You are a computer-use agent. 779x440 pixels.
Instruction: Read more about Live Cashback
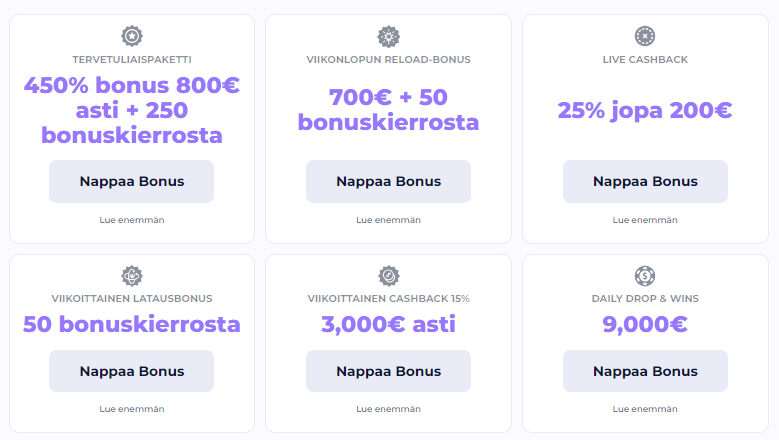645,220
